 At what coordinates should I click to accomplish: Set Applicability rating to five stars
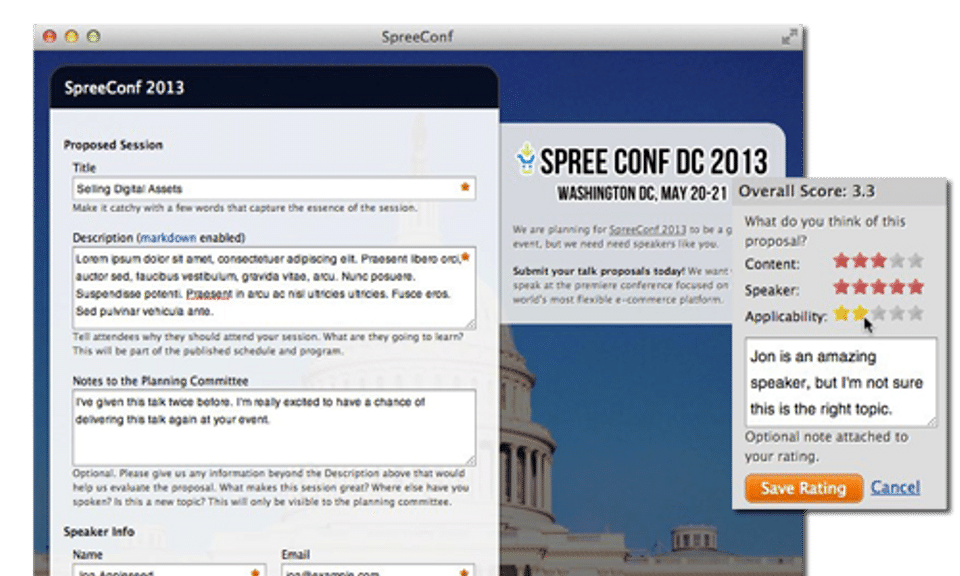point(916,314)
